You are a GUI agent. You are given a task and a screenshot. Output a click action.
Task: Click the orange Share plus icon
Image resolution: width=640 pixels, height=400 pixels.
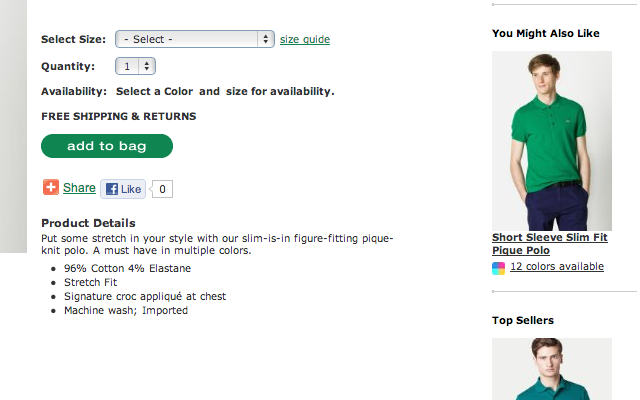(51, 187)
